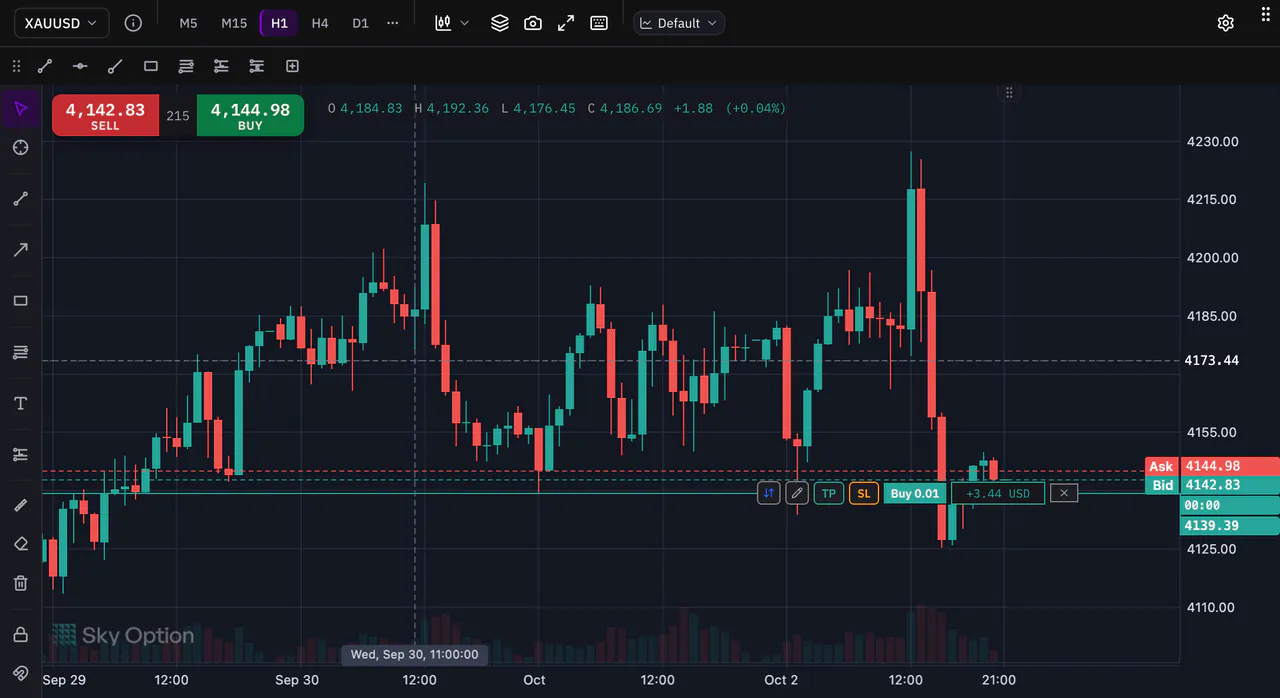Click the 4230.00 price axis label
1280x698 pixels.
pyautogui.click(x=1212, y=142)
